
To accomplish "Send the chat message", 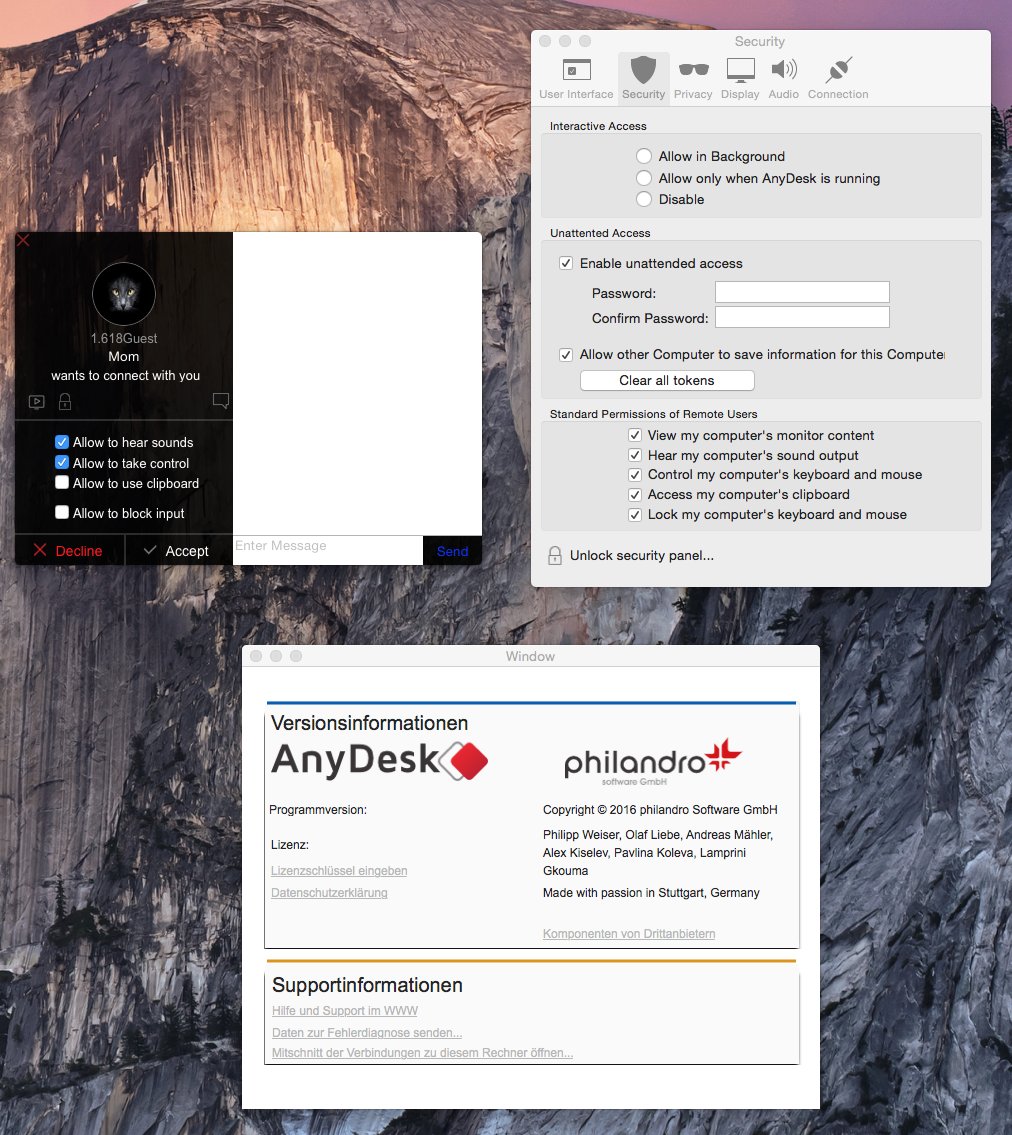I will [x=452, y=551].
